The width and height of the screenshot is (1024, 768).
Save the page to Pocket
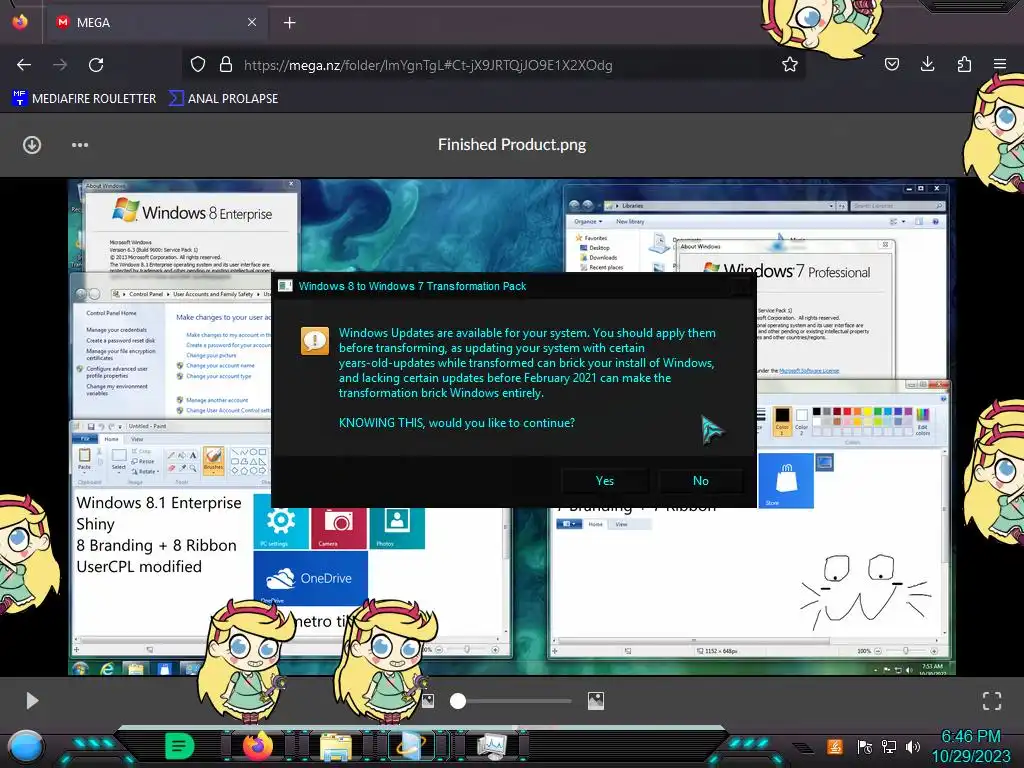(x=891, y=64)
